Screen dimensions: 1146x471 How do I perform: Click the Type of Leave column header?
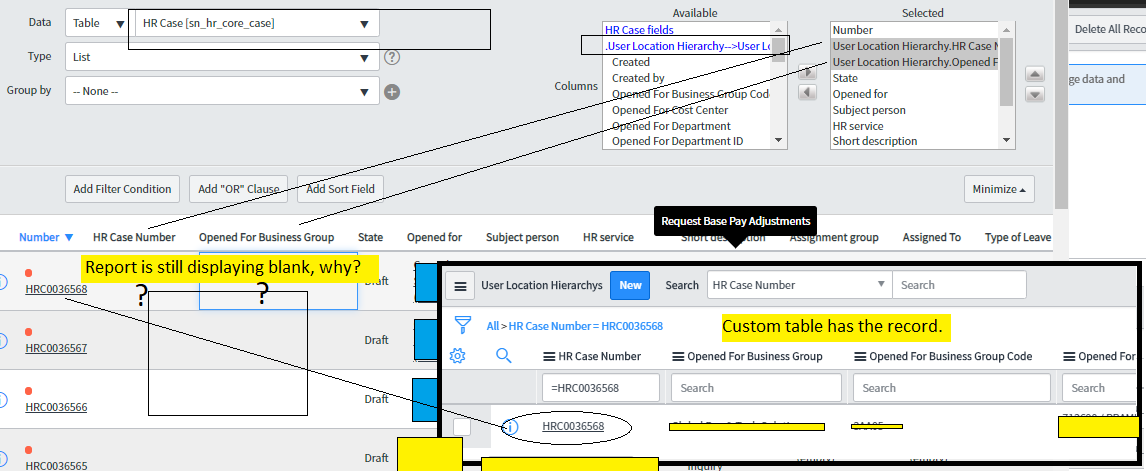coord(1018,237)
